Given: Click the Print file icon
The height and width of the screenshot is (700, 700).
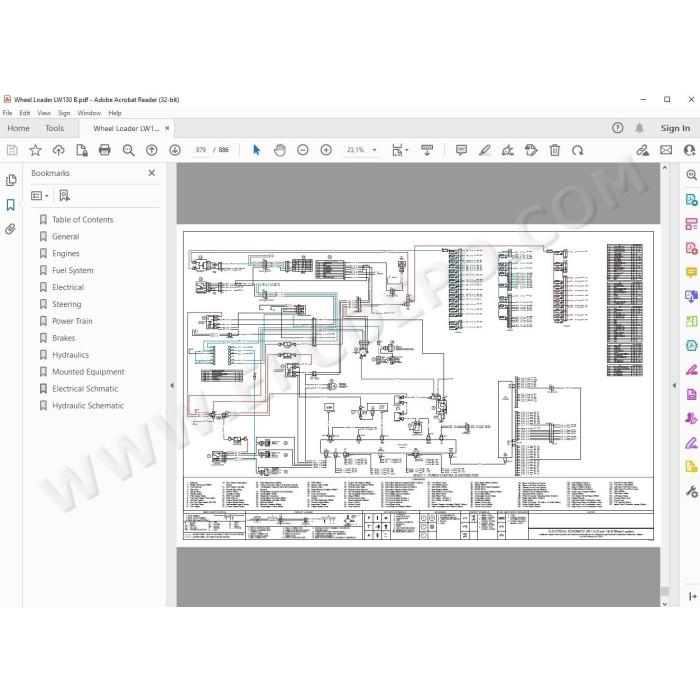Looking at the screenshot, I should pos(104,150).
